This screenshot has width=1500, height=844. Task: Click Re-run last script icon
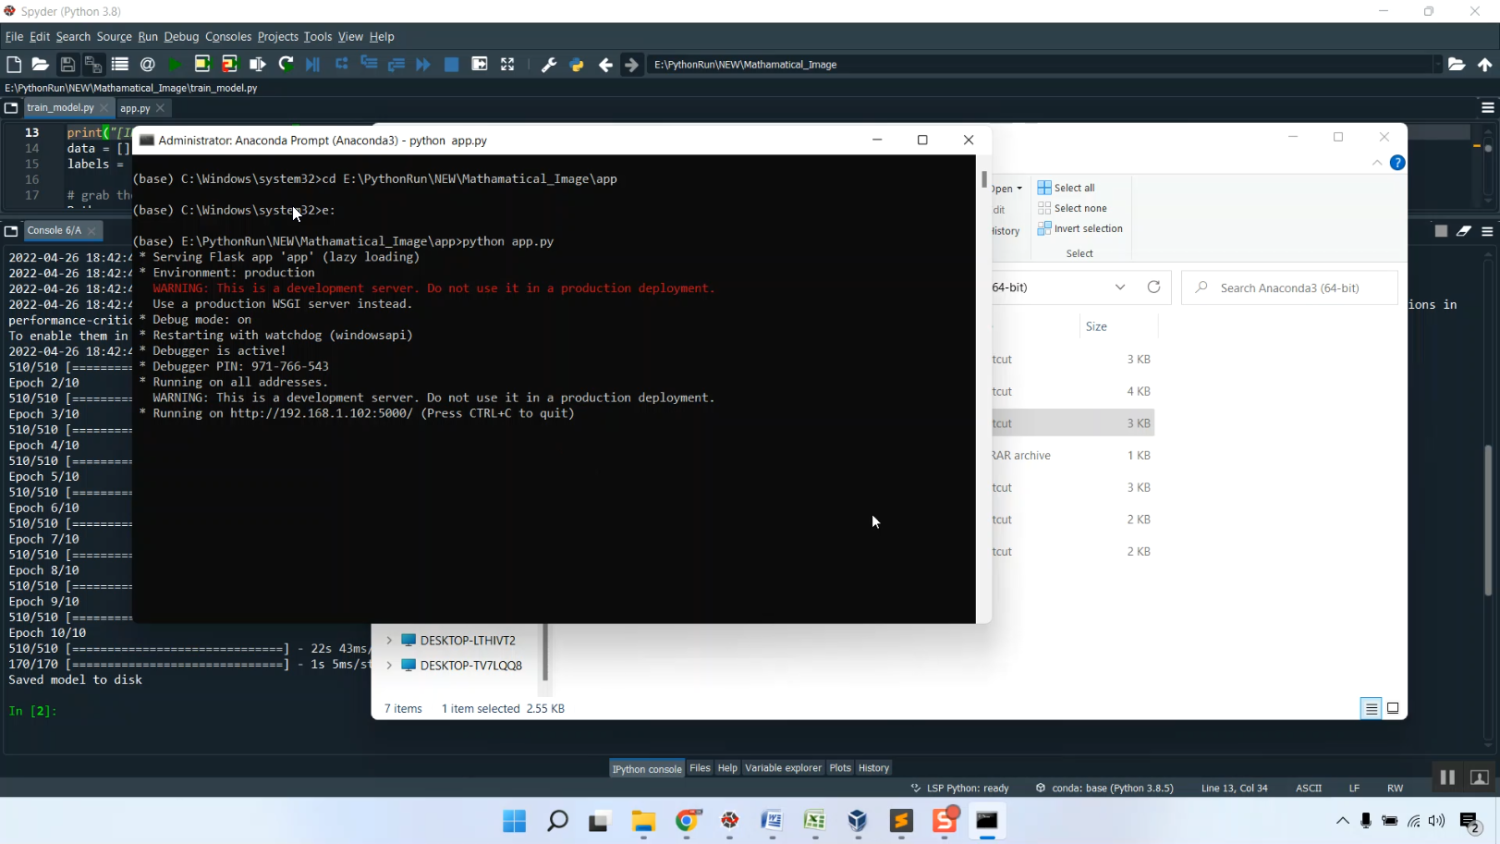(286, 64)
